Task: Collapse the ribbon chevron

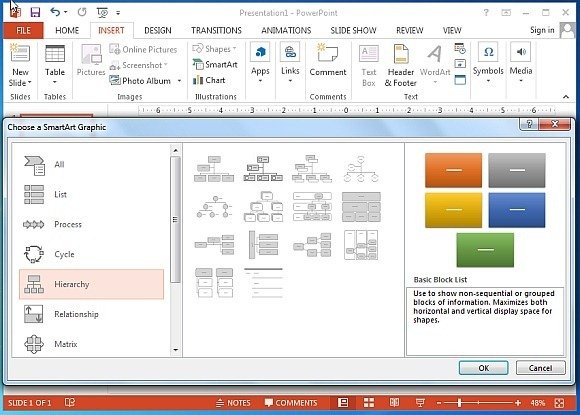Action: point(566,97)
